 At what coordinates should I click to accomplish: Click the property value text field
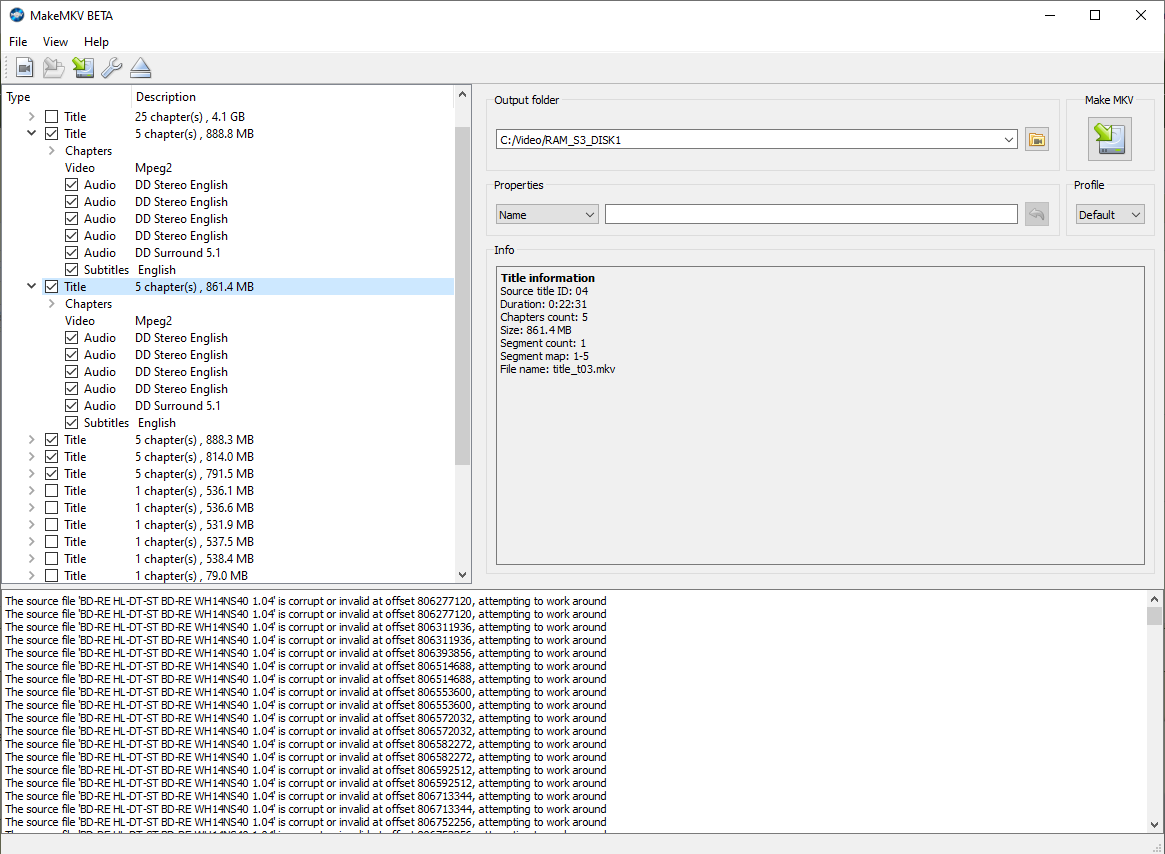click(x=811, y=215)
